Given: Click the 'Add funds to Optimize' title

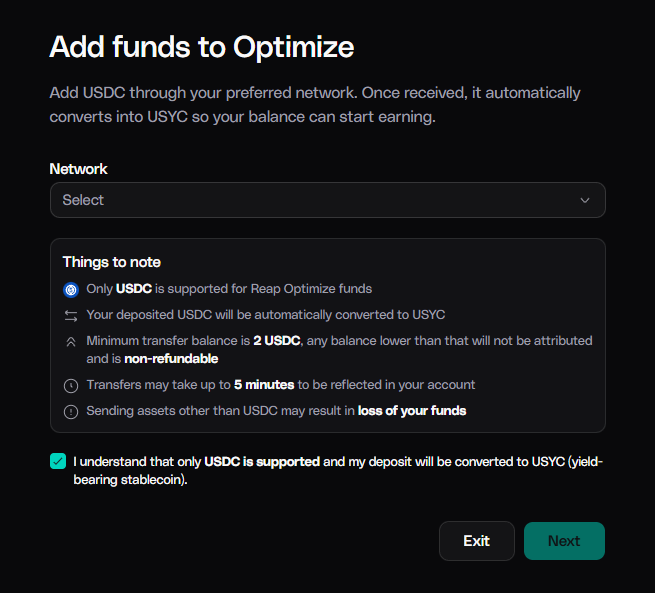Looking at the screenshot, I should [x=202, y=47].
